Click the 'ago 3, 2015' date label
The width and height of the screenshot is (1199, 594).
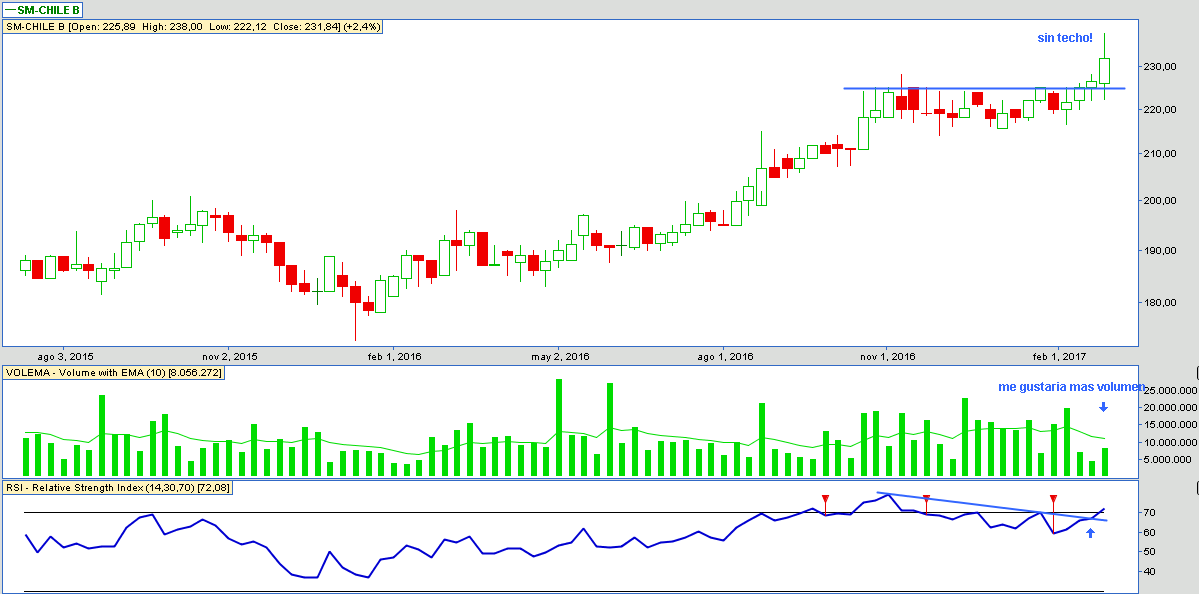(x=66, y=356)
